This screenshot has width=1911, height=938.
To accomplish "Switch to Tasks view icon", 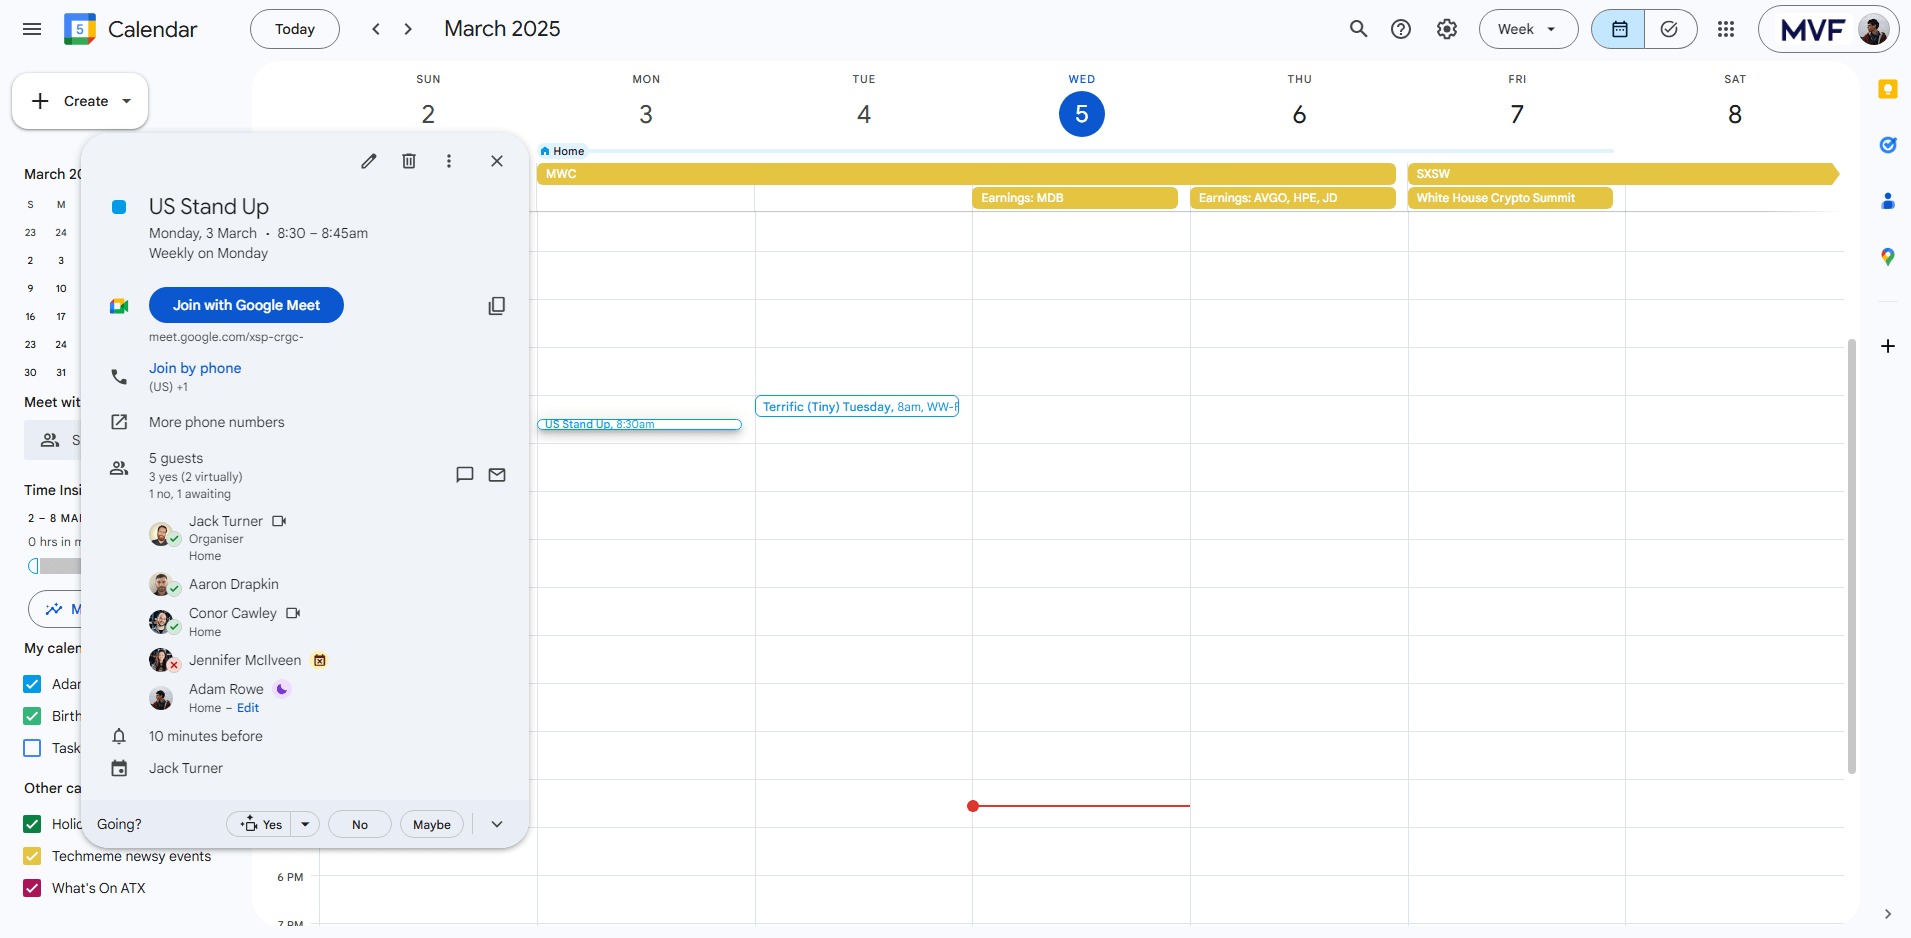I will click(1670, 29).
